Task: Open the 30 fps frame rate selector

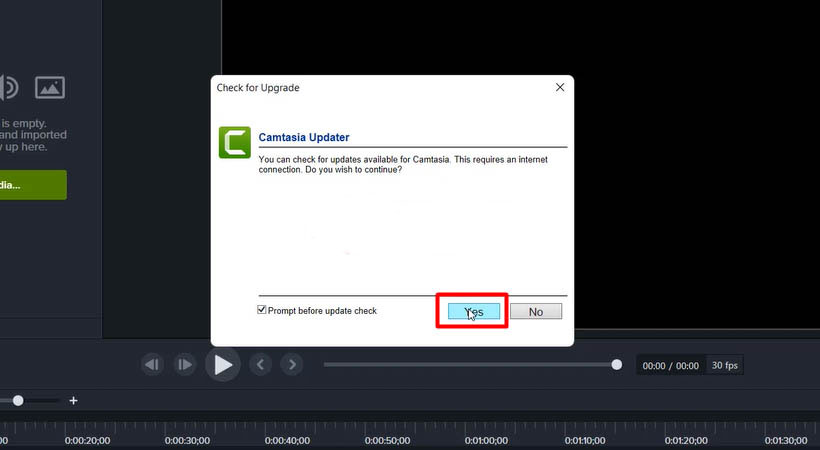Action: [724, 366]
